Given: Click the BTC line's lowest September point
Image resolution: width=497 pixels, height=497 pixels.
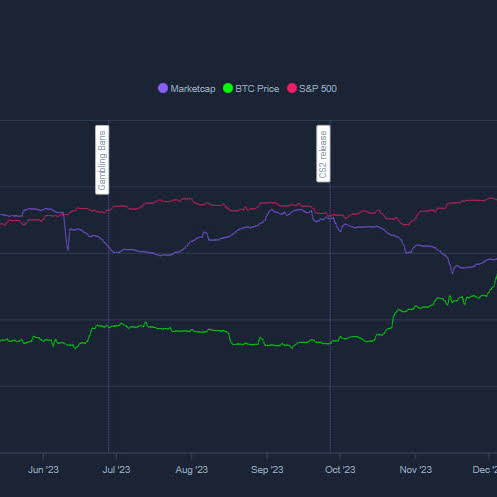Looking at the screenshot, I should (x=292, y=348).
